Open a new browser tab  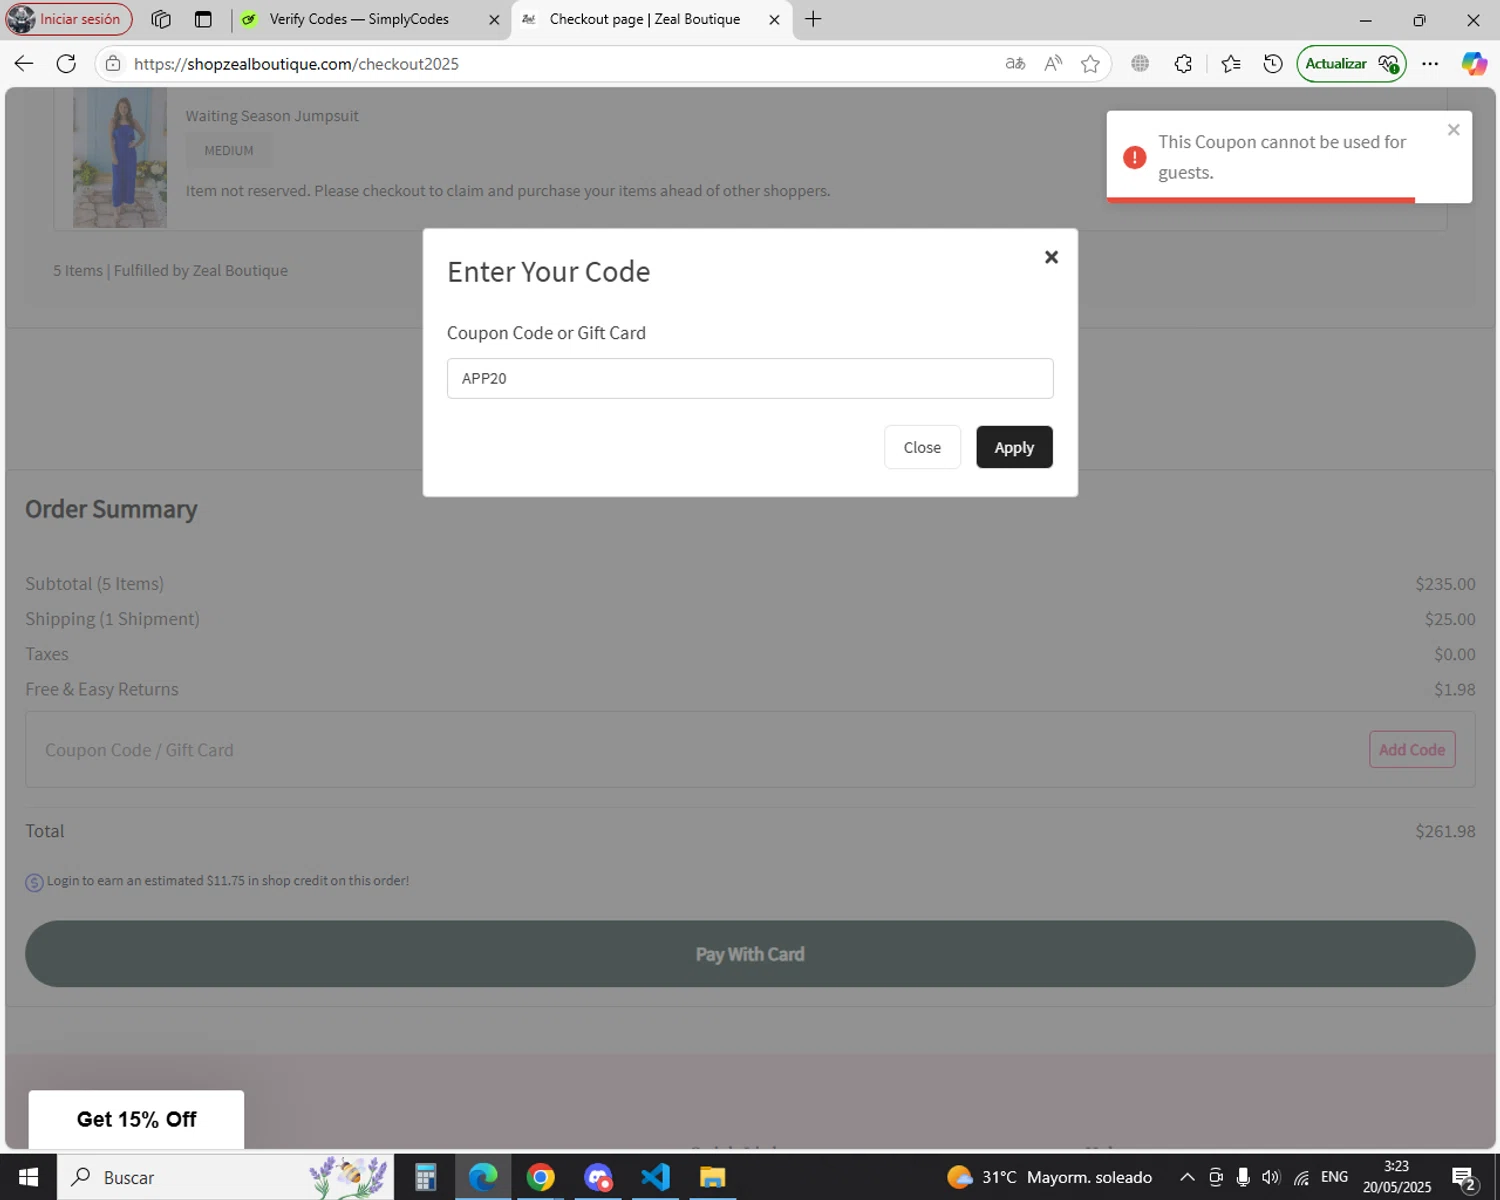point(813,19)
